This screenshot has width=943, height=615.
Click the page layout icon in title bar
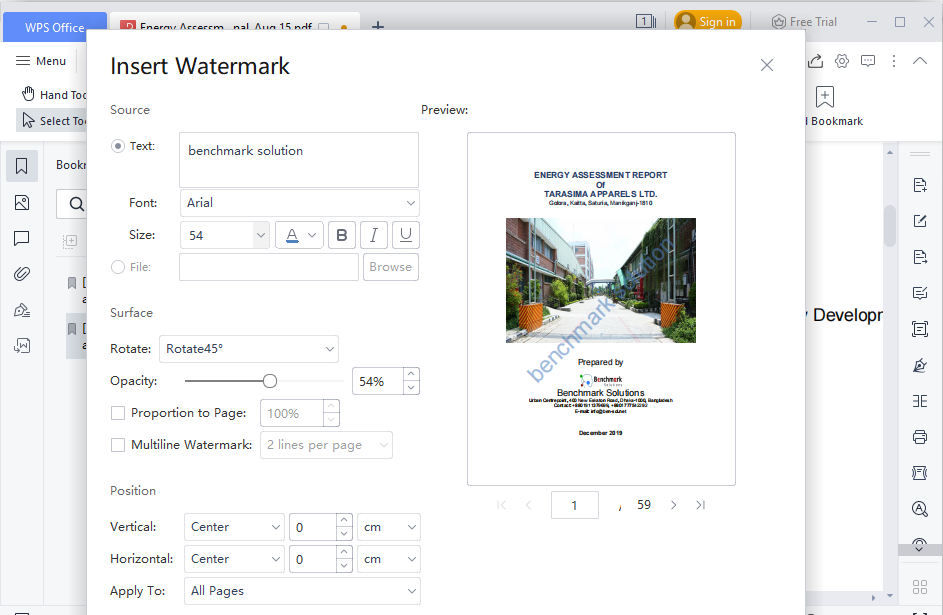[x=646, y=22]
